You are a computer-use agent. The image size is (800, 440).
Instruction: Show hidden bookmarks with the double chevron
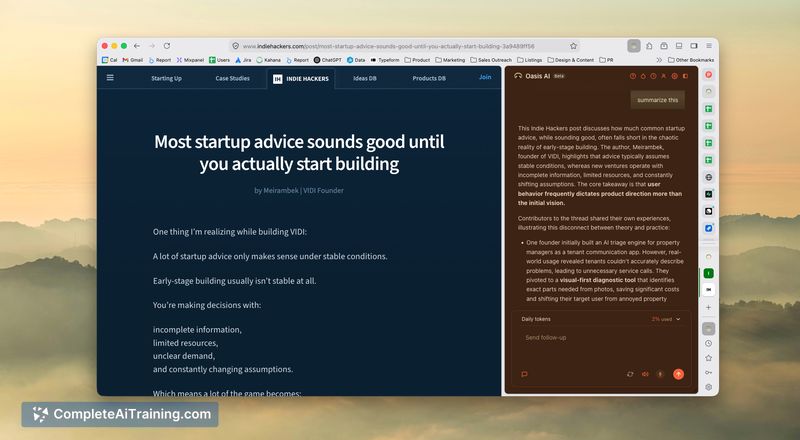click(659, 60)
